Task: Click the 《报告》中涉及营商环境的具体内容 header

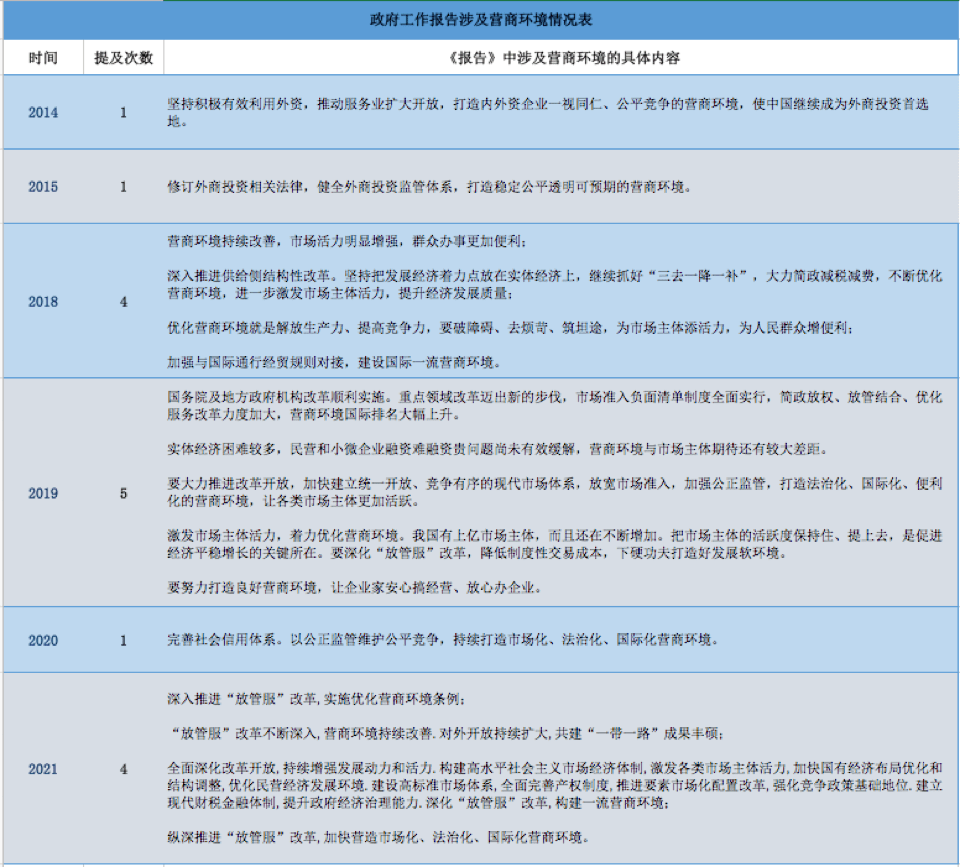Action: coord(561,58)
